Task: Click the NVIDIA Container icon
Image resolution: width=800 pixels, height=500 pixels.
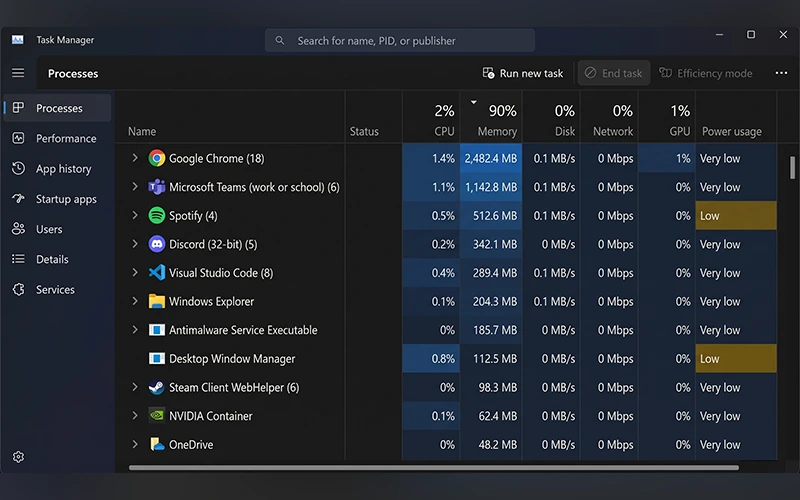Action: 157,415
